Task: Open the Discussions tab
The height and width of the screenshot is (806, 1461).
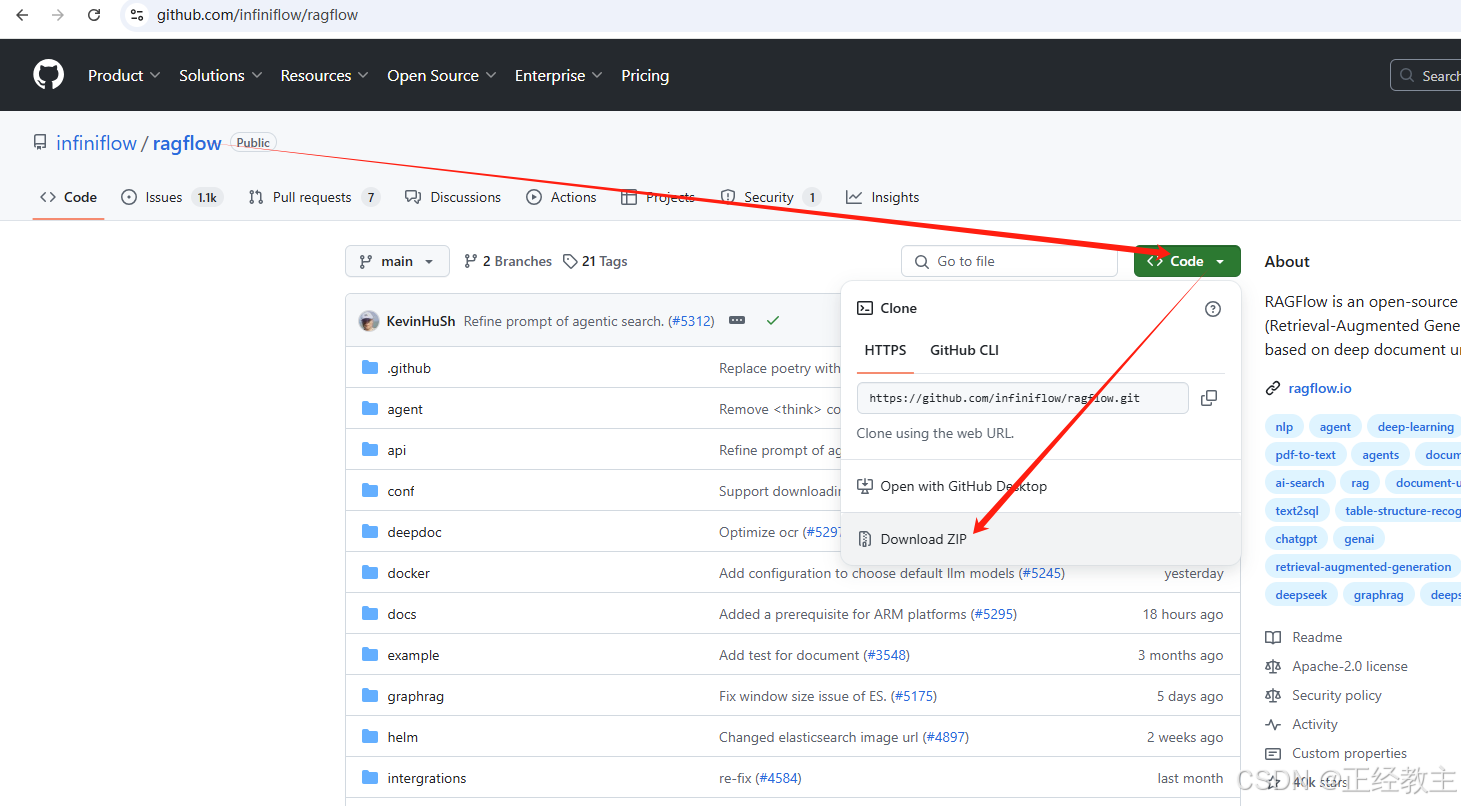Action: click(x=453, y=197)
